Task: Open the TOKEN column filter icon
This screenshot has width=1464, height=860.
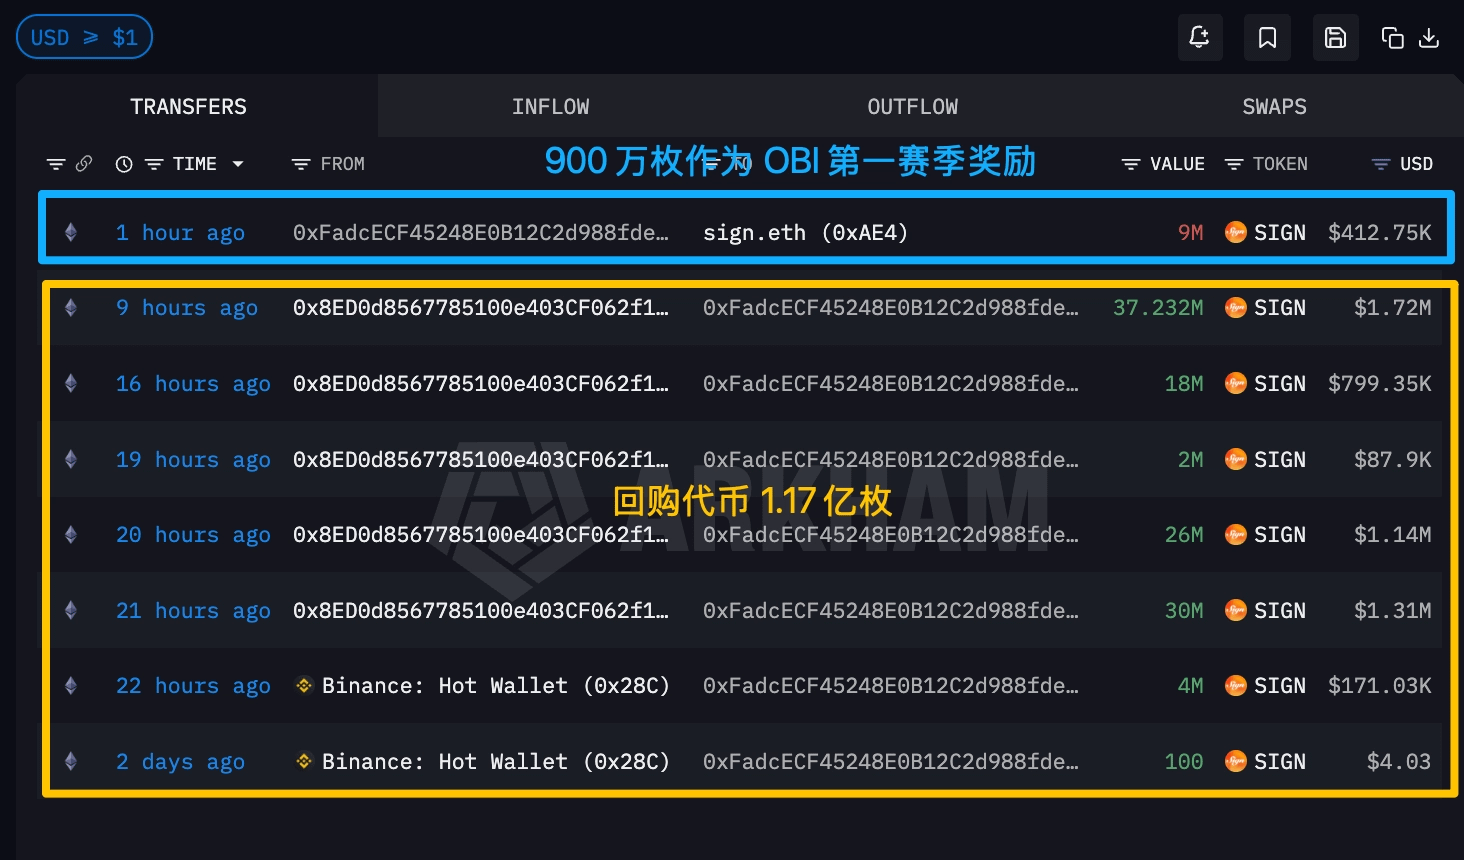Action: 1234,164
